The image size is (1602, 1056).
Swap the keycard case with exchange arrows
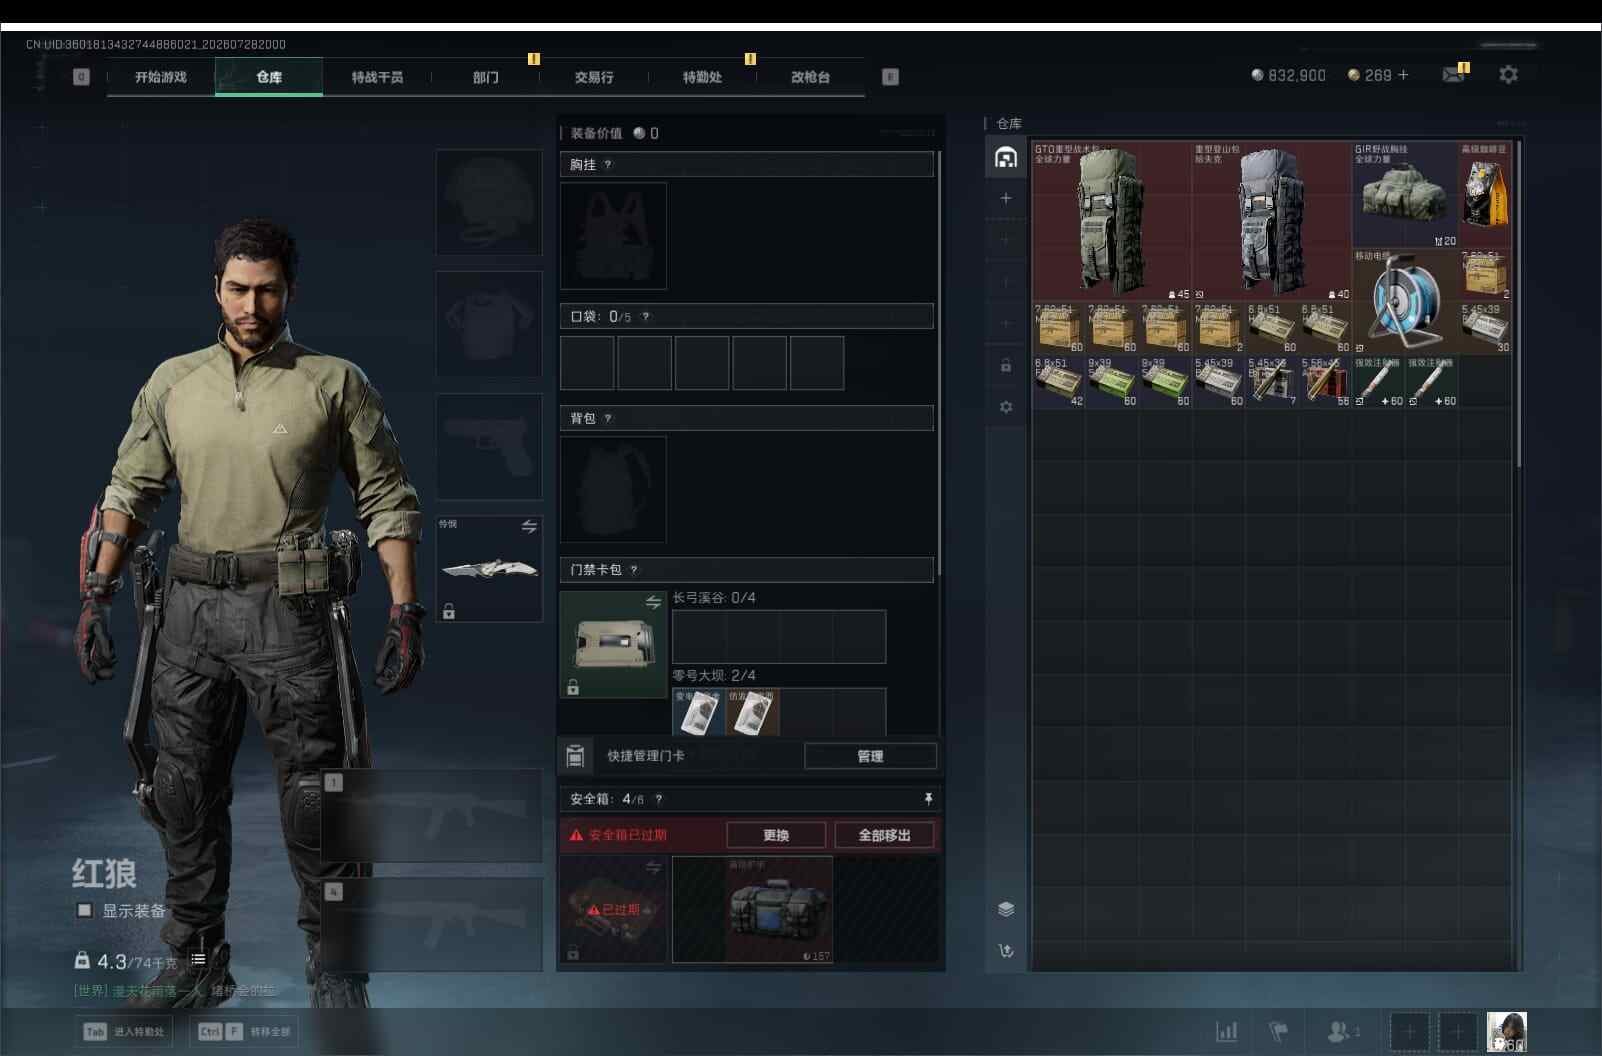(x=653, y=602)
